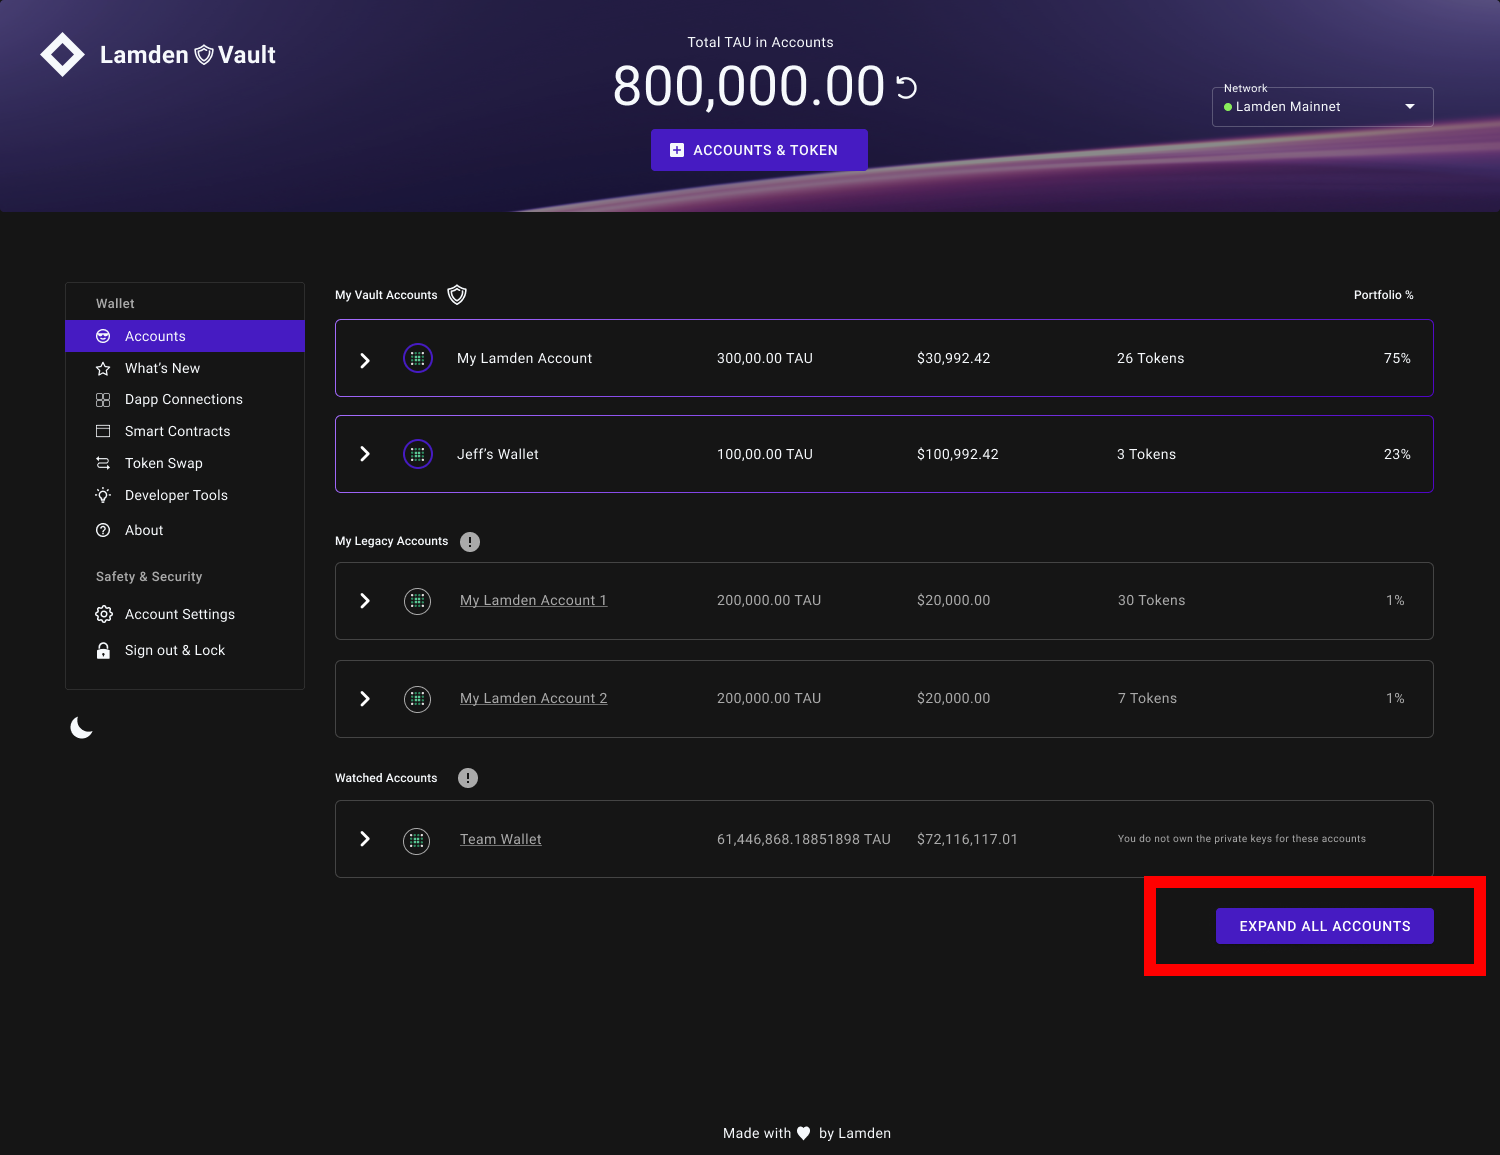Click the Lamden diamond logo icon

[62, 55]
